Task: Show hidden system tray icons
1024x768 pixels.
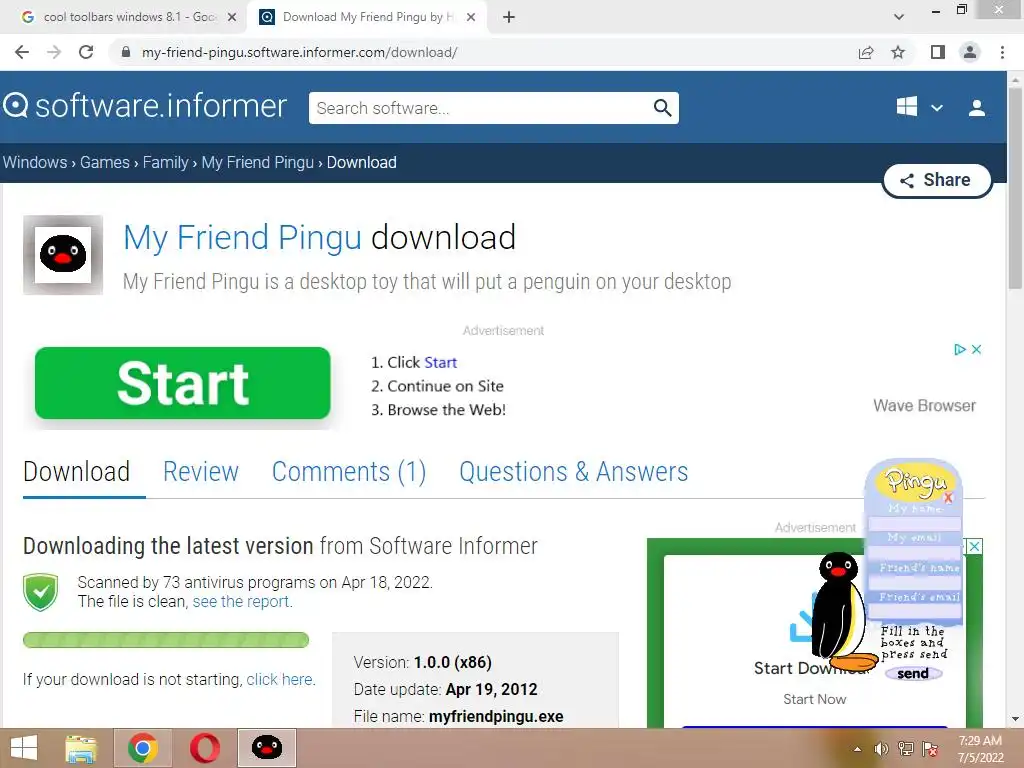Action: point(857,749)
